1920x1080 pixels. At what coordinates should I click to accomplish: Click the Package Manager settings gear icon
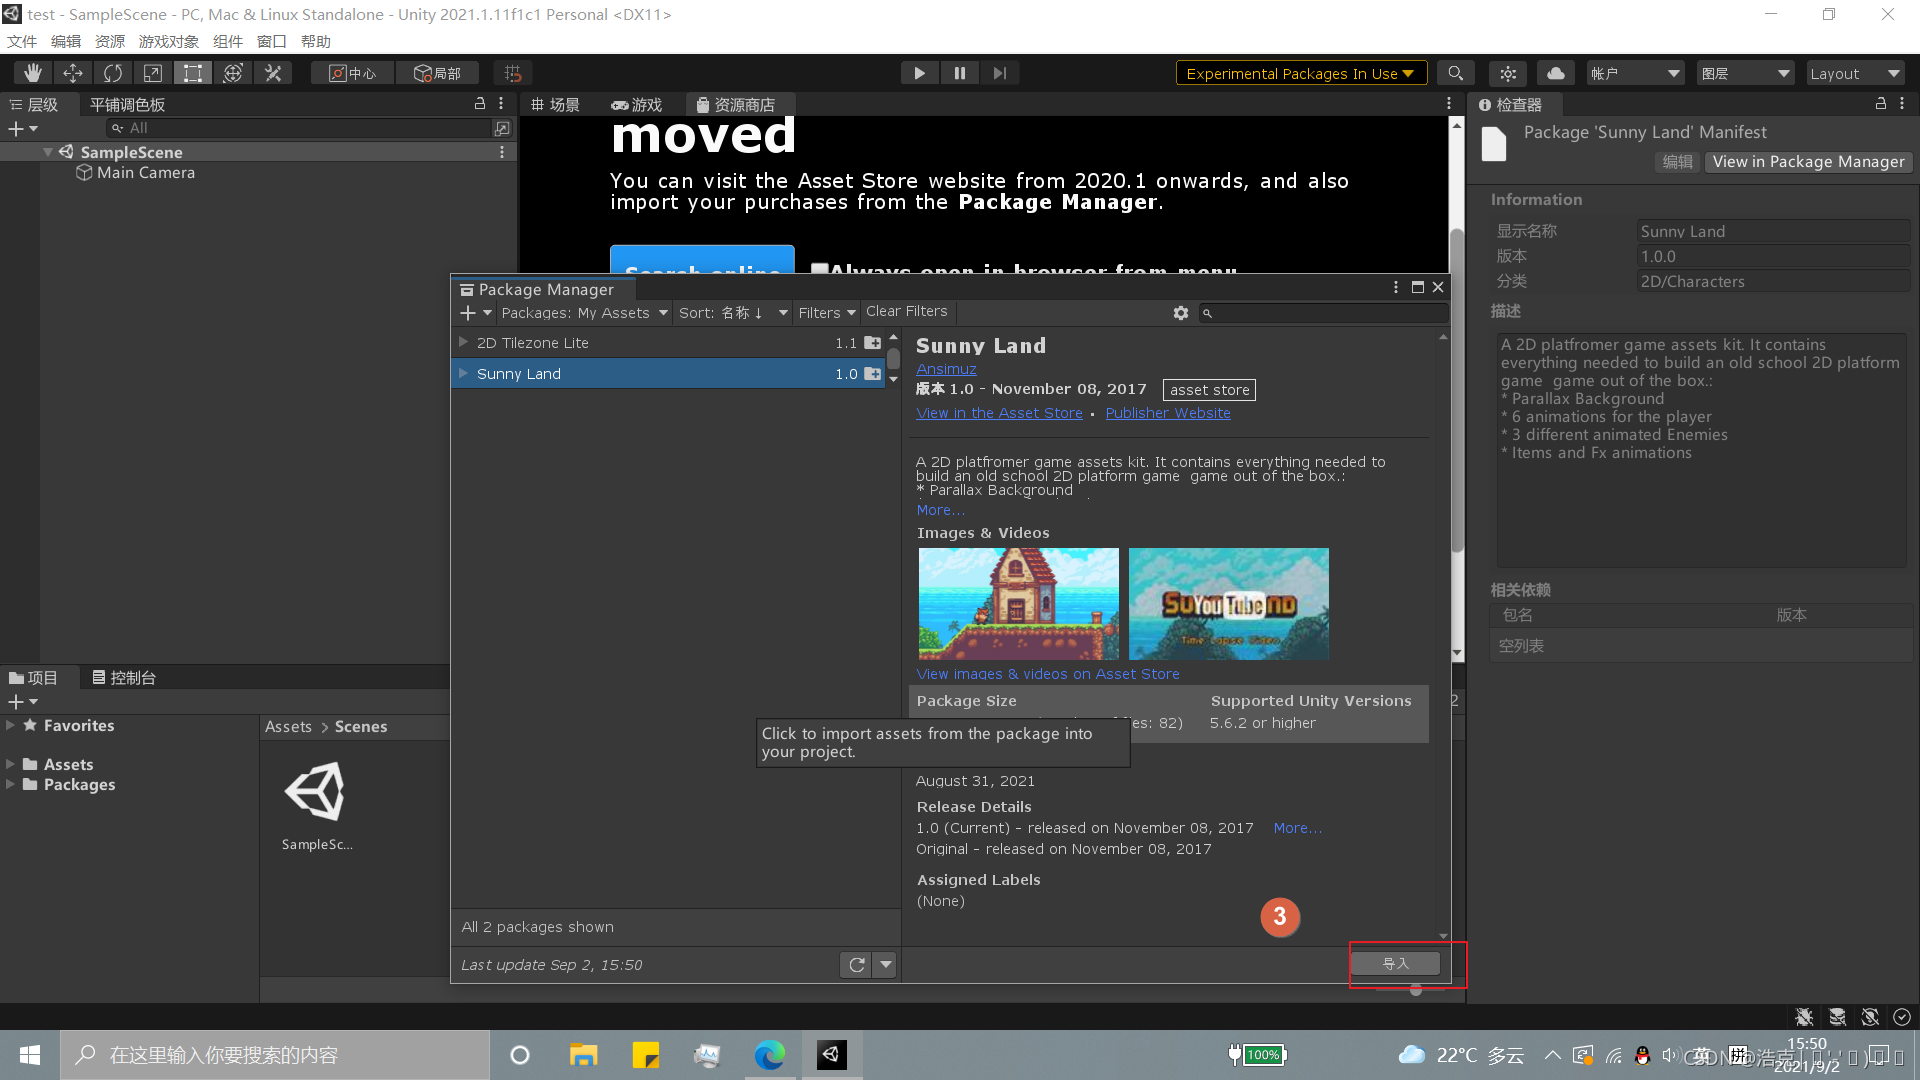click(x=1180, y=311)
